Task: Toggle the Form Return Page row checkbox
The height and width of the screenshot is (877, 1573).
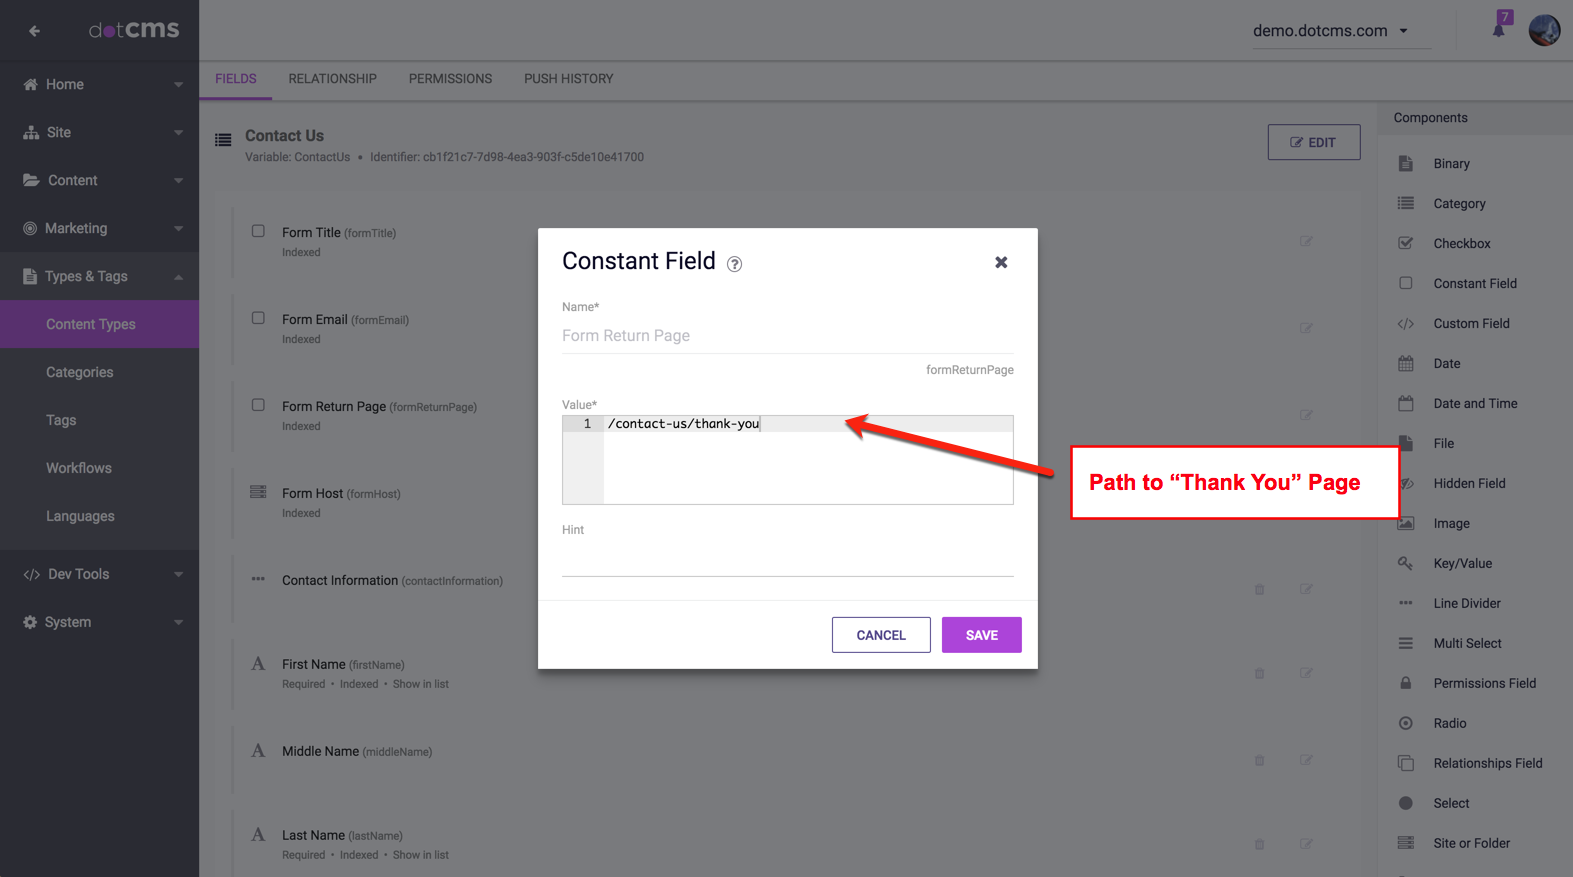Action: 258,406
